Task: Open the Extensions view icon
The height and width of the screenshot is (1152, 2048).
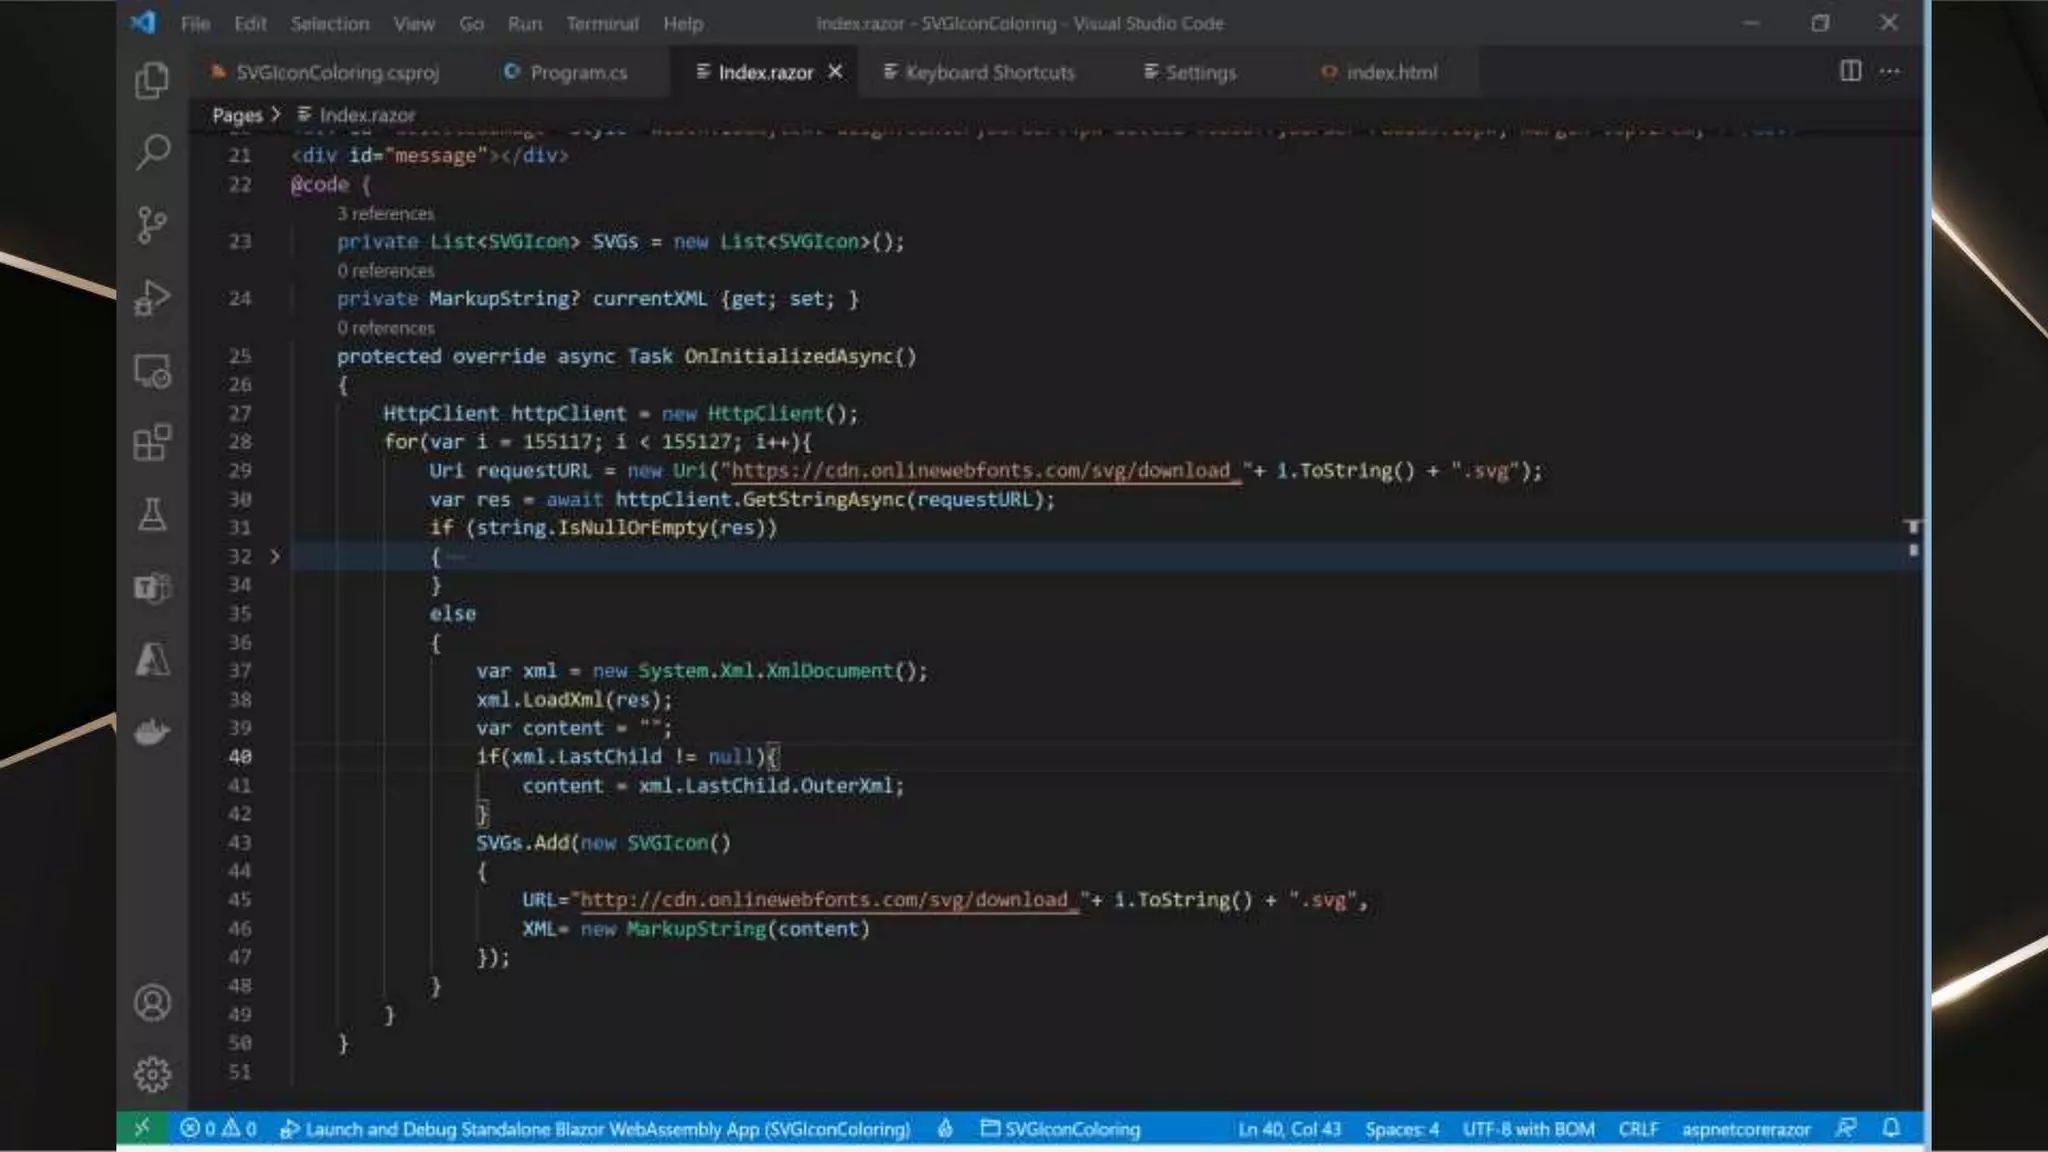Action: pos(152,442)
